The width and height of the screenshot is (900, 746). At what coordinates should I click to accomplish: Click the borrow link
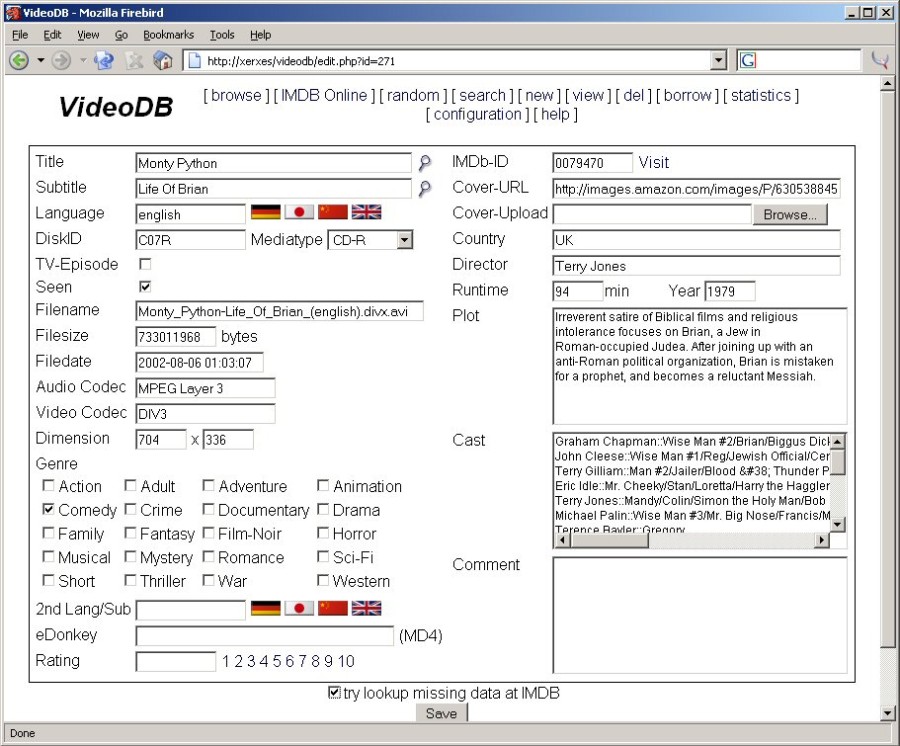click(688, 95)
